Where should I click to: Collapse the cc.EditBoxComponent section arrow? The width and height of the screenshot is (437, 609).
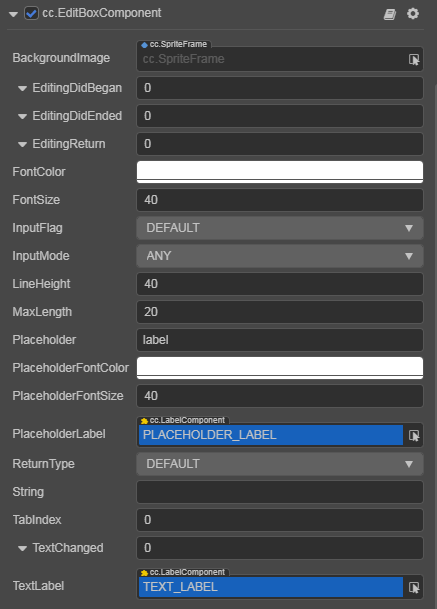point(13,14)
